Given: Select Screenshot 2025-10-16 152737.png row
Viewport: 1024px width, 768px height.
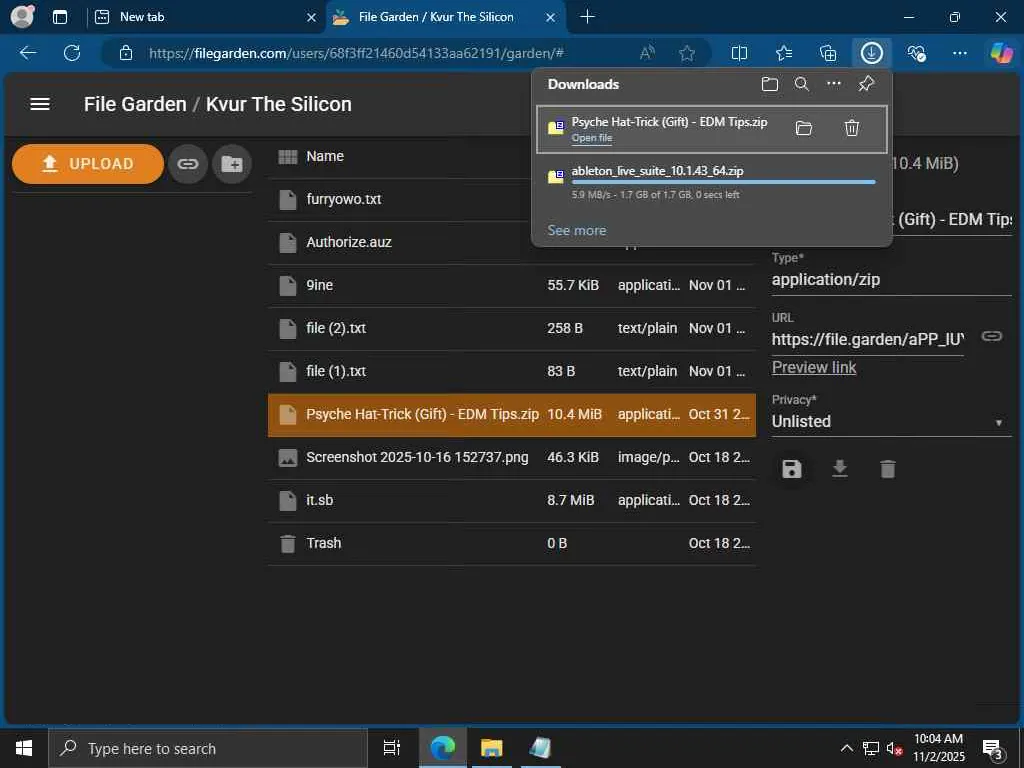Looking at the screenshot, I should click(512, 458).
